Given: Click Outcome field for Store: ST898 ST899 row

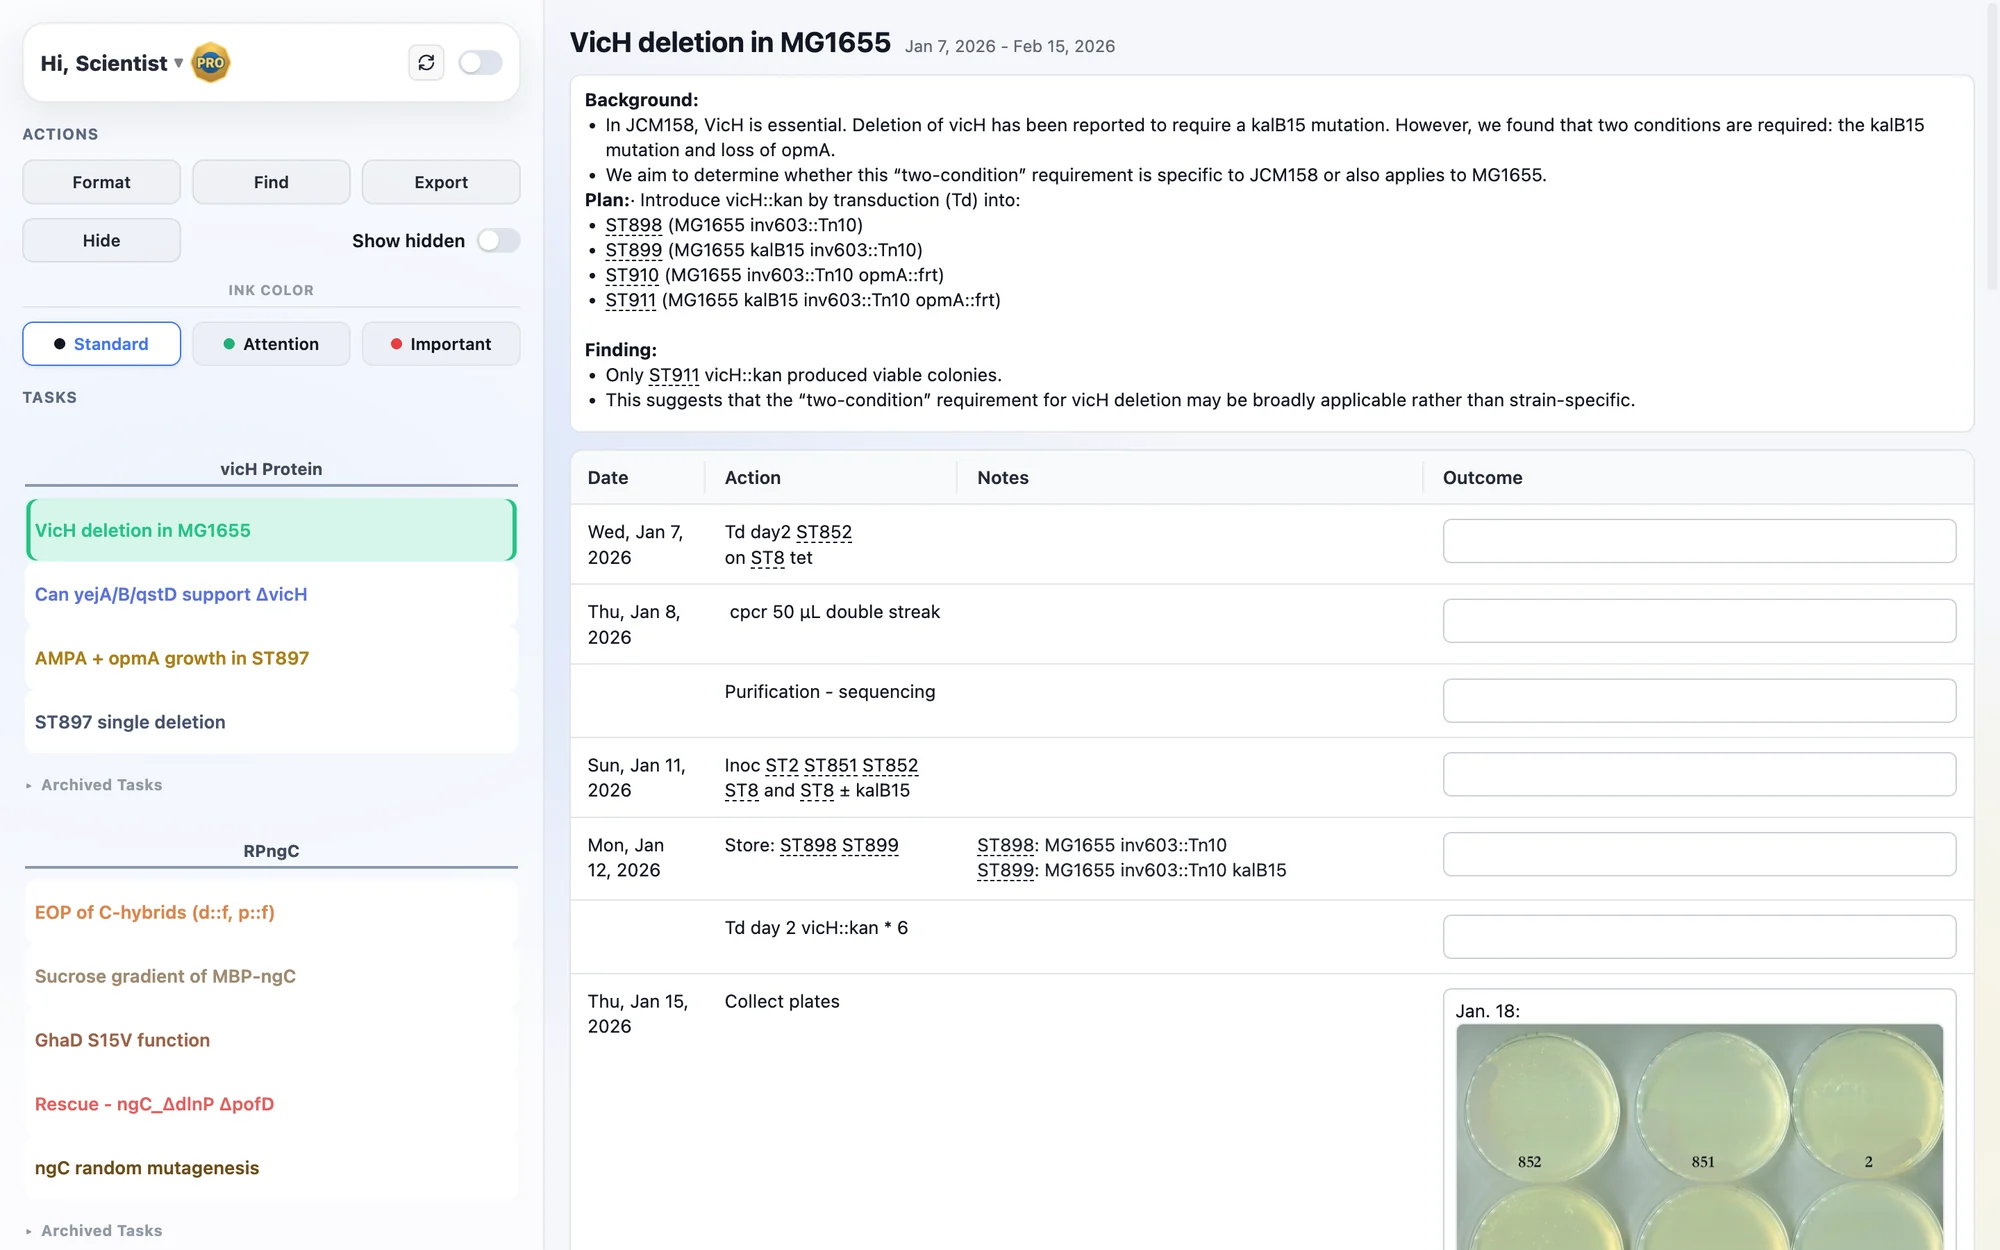Looking at the screenshot, I should [1699, 854].
